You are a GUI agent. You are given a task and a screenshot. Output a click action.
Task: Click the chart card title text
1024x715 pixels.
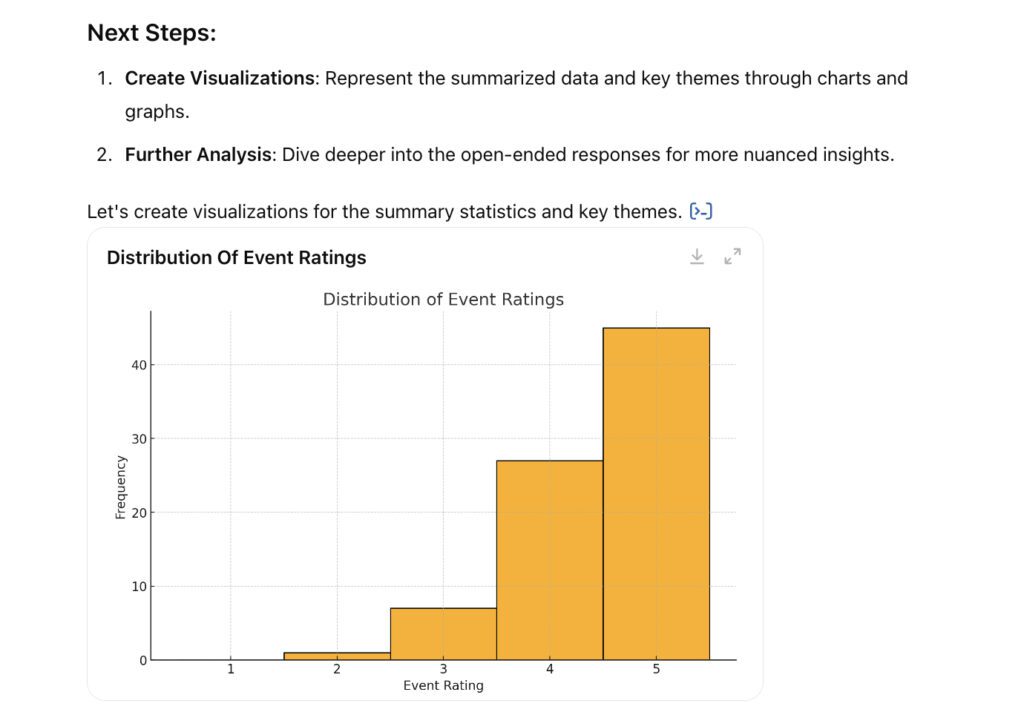236,257
